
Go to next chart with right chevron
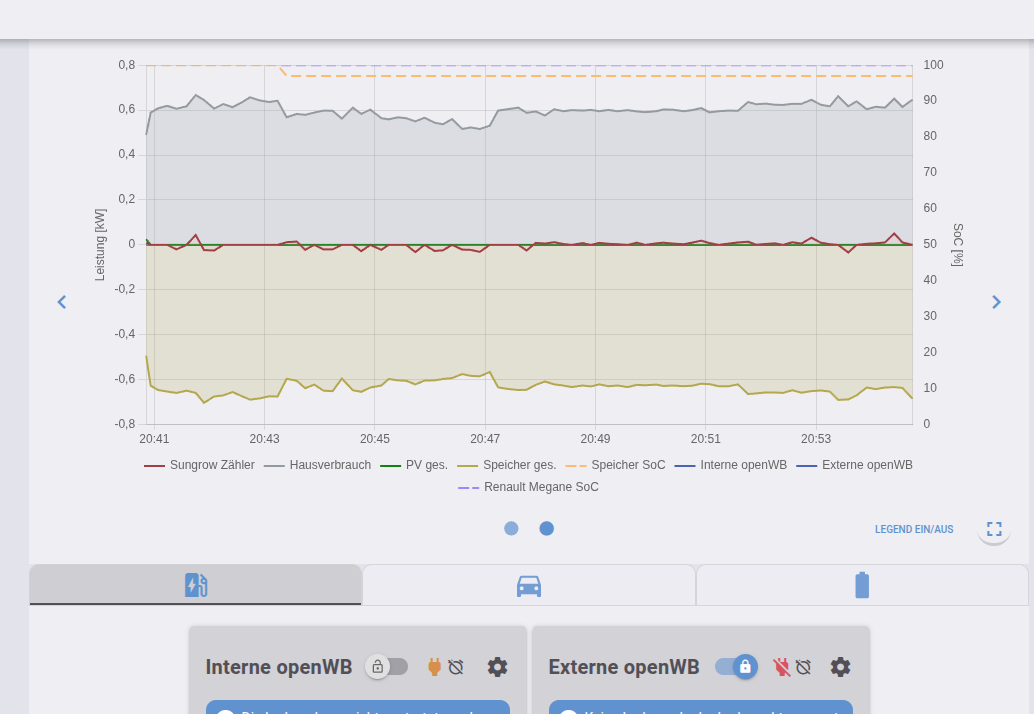[996, 302]
